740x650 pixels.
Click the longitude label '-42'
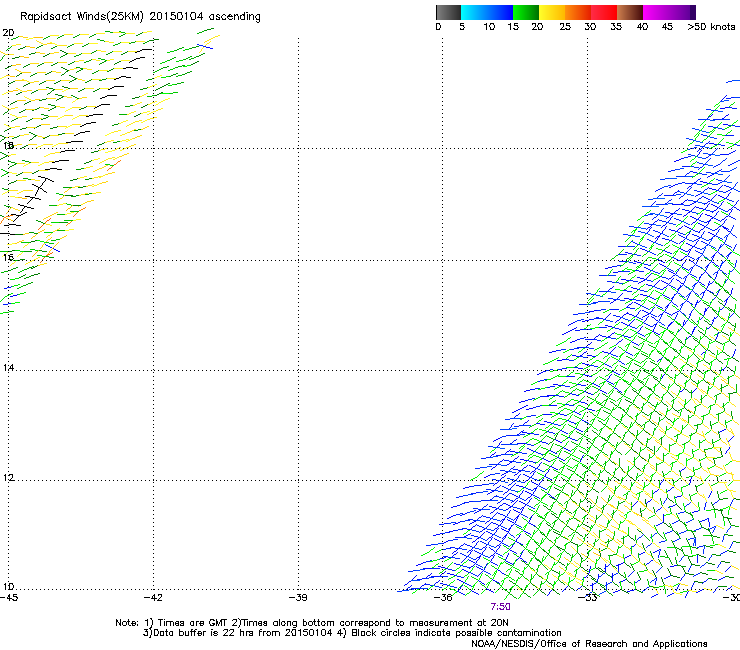(x=153, y=598)
